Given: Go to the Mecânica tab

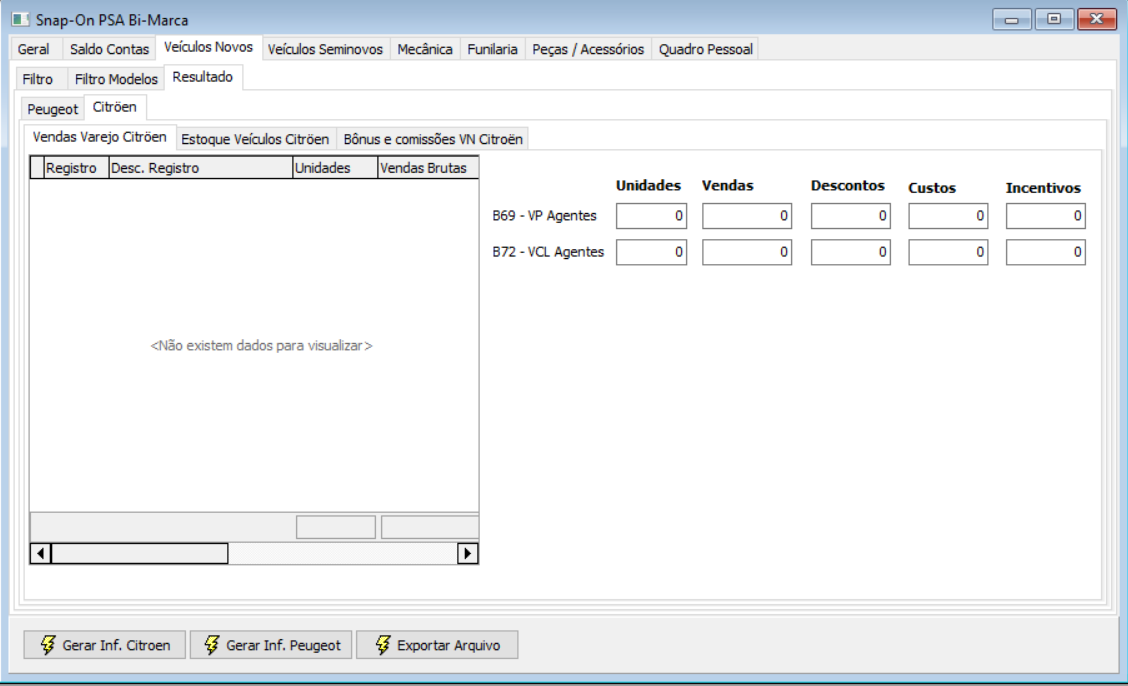Looking at the screenshot, I should pos(425,49).
